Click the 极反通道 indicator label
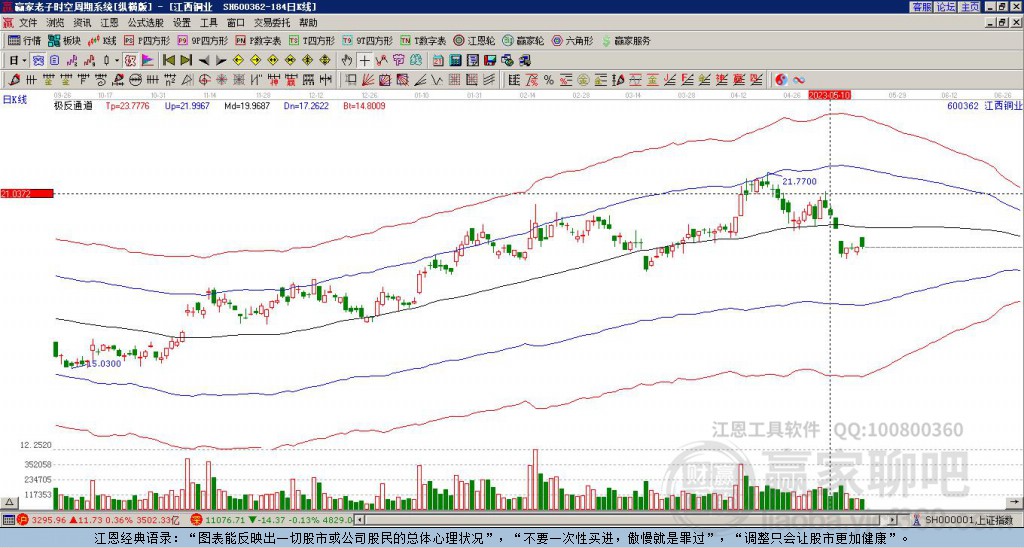The width and height of the screenshot is (1024, 548). point(73,105)
